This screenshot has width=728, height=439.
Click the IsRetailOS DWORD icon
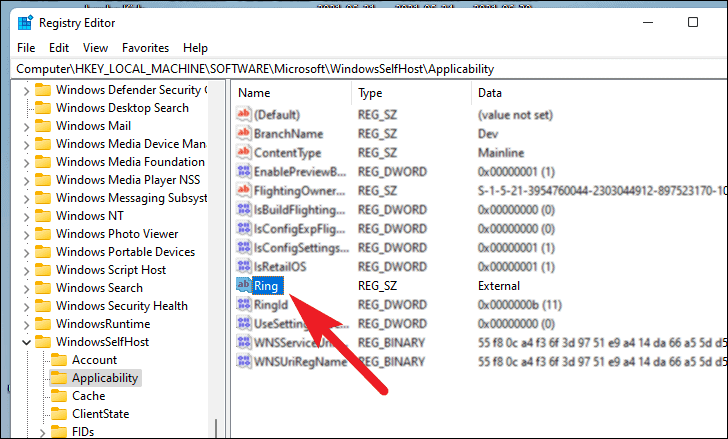[x=243, y=266]
